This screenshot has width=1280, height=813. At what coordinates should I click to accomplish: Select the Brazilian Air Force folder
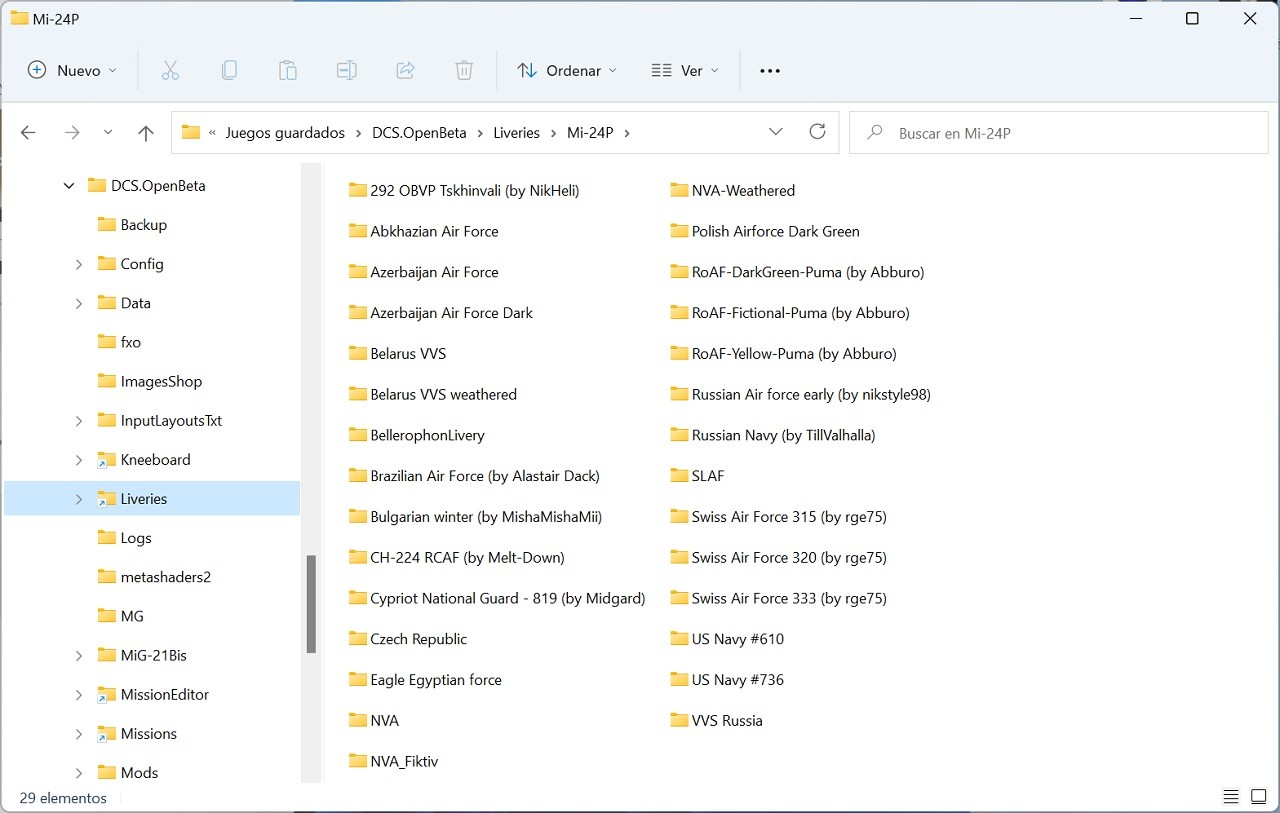[474, 476]
